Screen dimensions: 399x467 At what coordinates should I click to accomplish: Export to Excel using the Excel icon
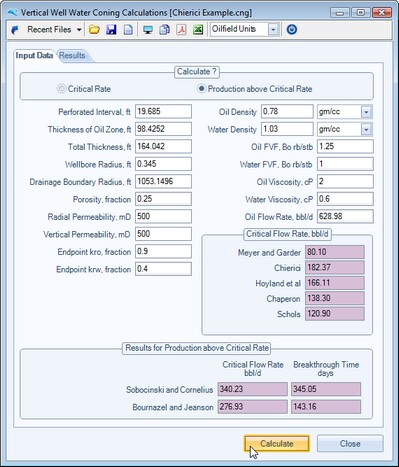pyautogui.click(x=198, y=30)
